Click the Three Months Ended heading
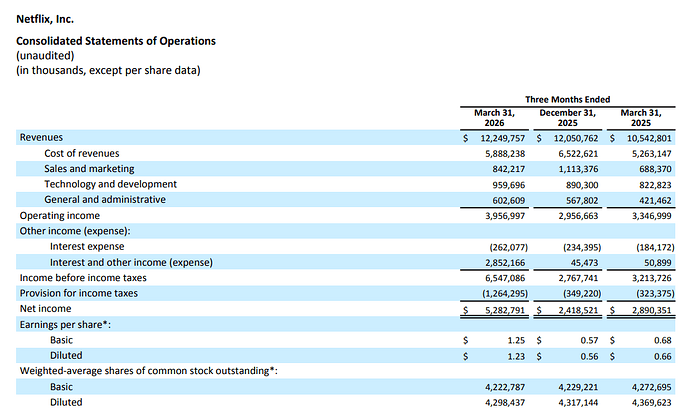Image resolution: width=690 pixels, height=418 pixels. [x=567, y=99]
